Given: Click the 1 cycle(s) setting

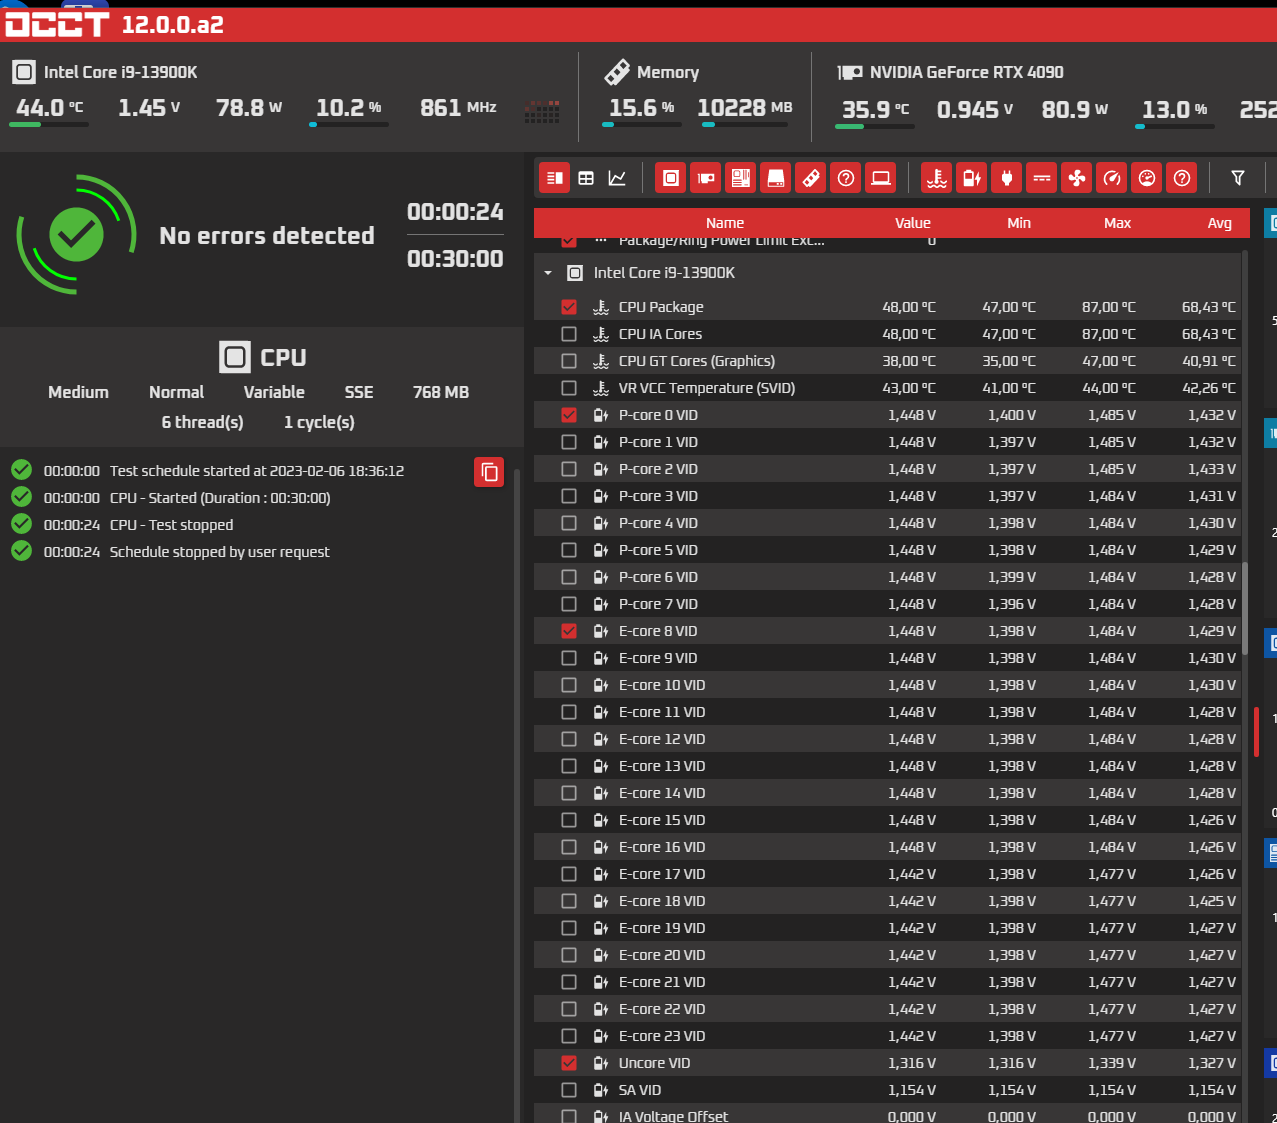Looking at the screenshot, I should point(319,422).
